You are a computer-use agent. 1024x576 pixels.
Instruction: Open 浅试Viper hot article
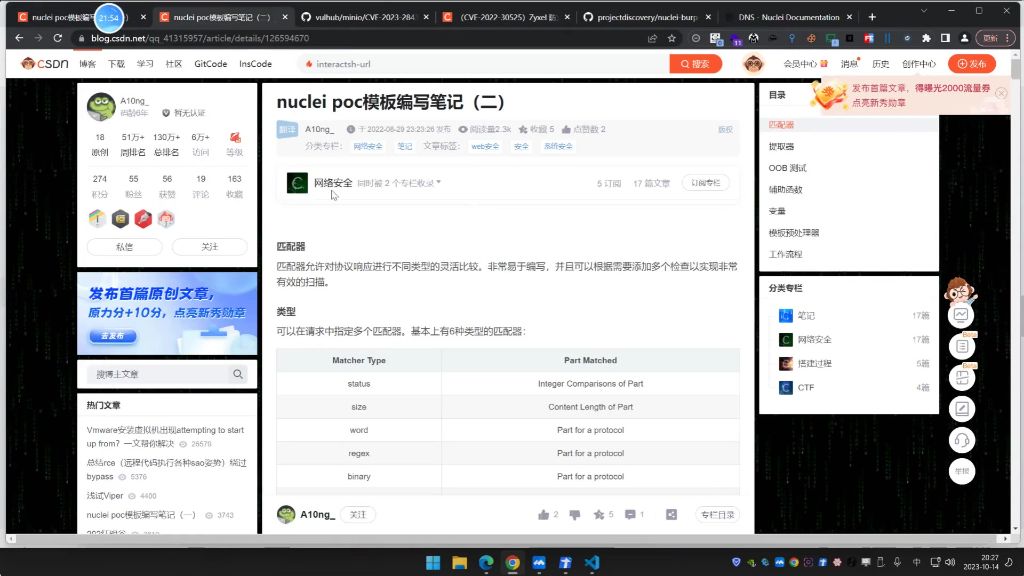[104, 496]
